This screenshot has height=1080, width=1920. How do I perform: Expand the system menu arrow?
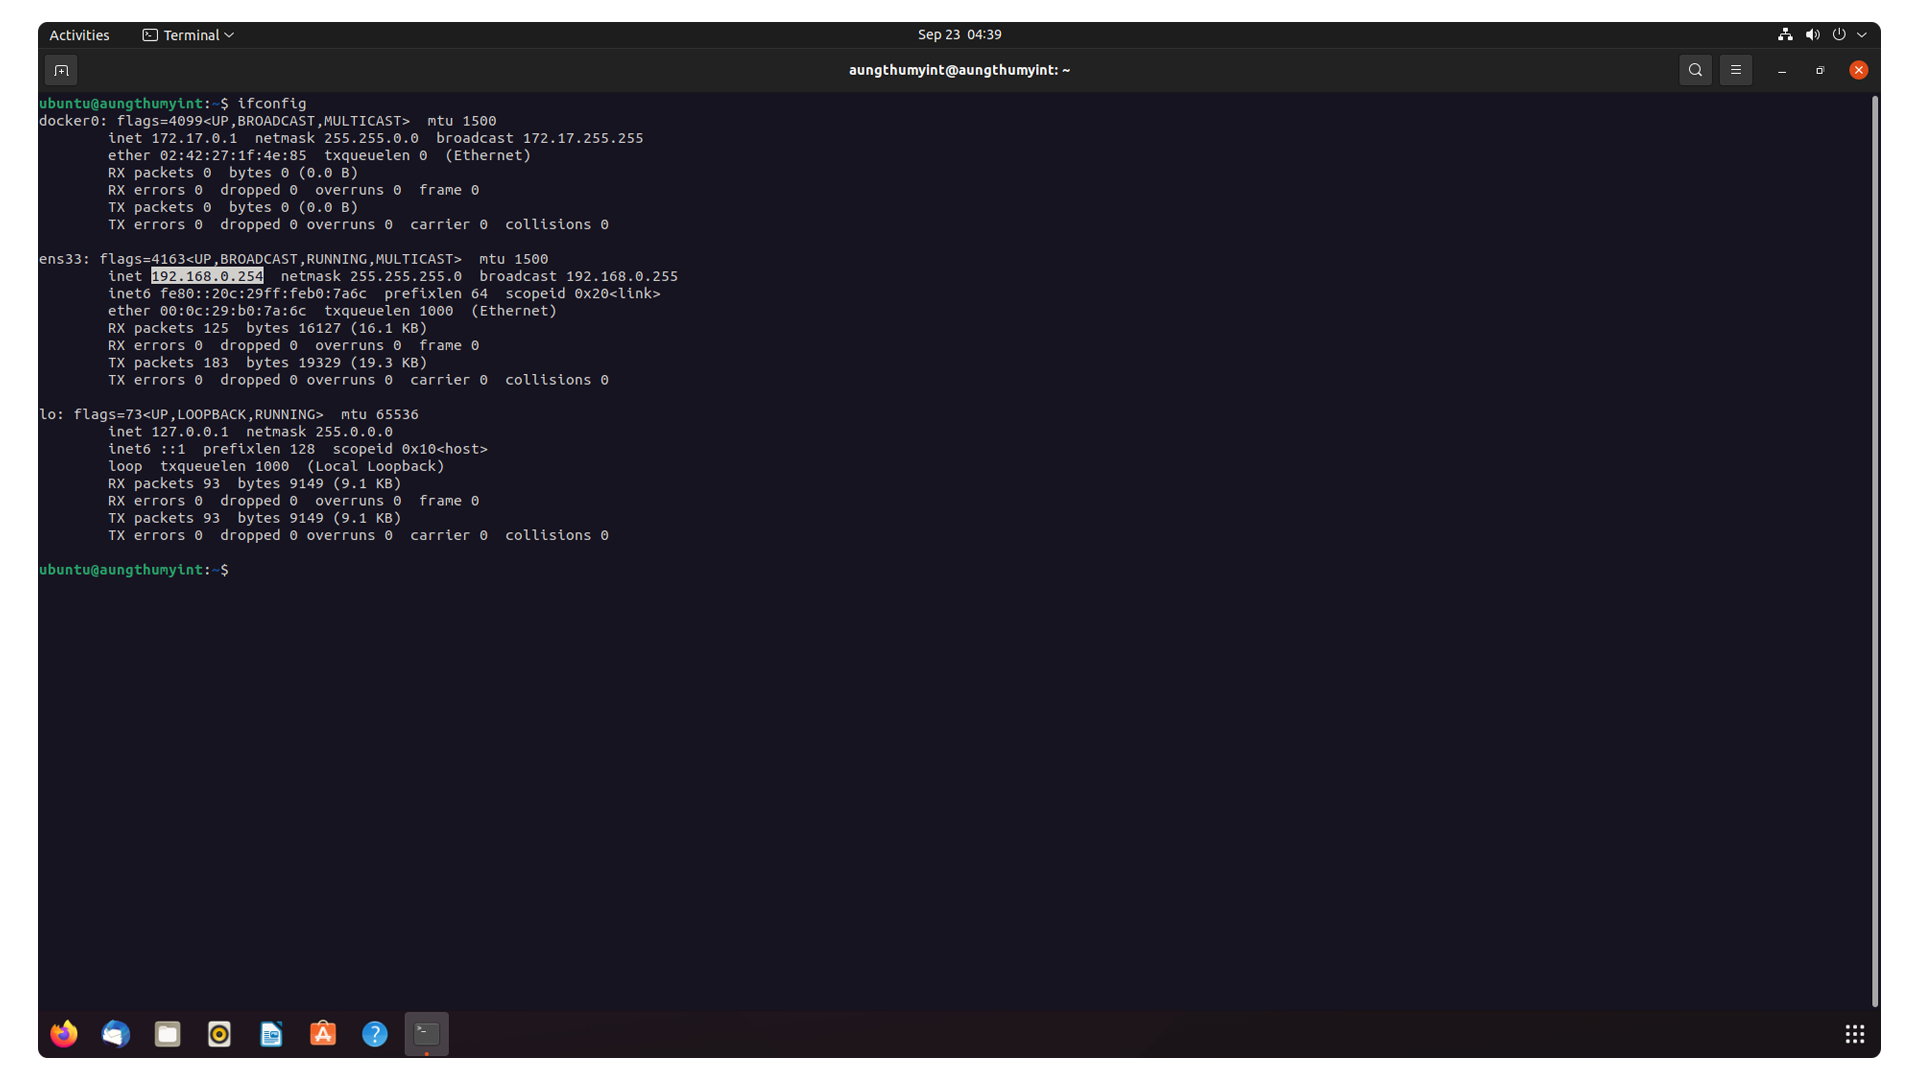coord(1862,35)
